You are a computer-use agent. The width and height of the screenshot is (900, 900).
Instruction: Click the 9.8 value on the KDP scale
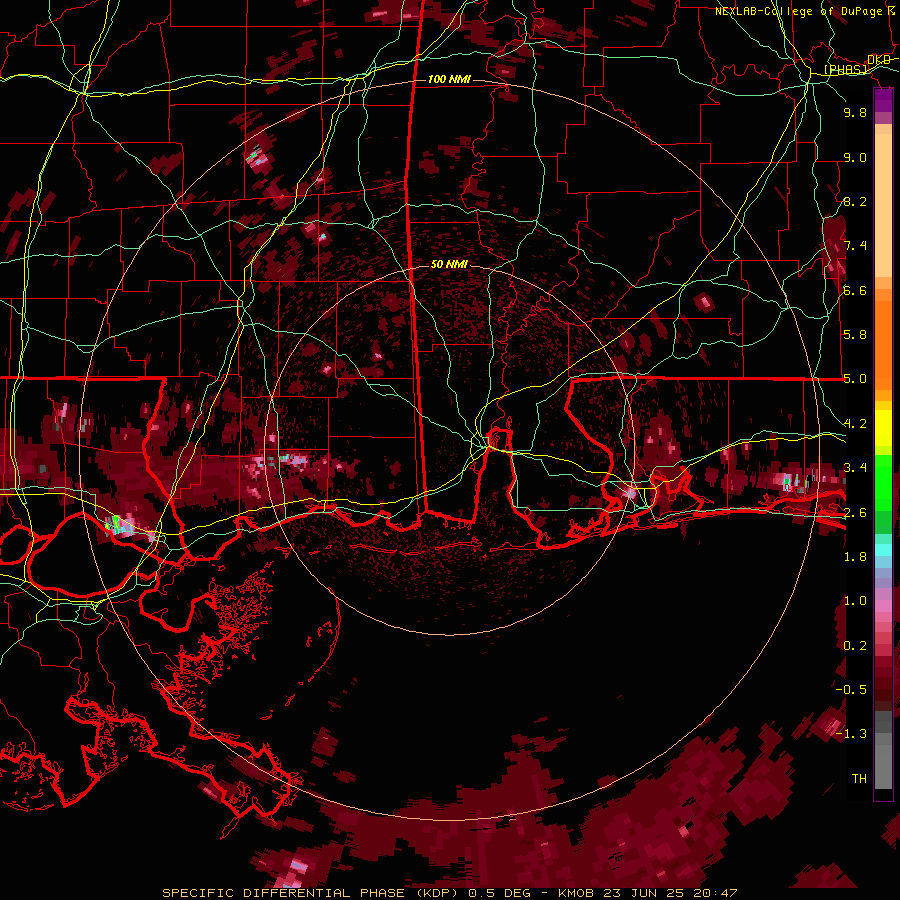tap(855, 112)
